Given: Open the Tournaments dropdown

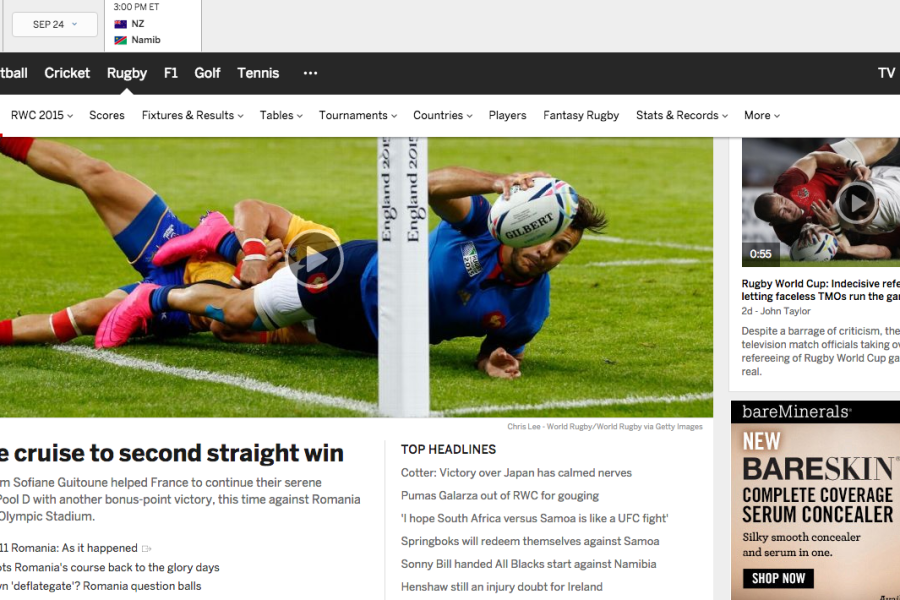Looking at the screenshot, I should (358, 115).
